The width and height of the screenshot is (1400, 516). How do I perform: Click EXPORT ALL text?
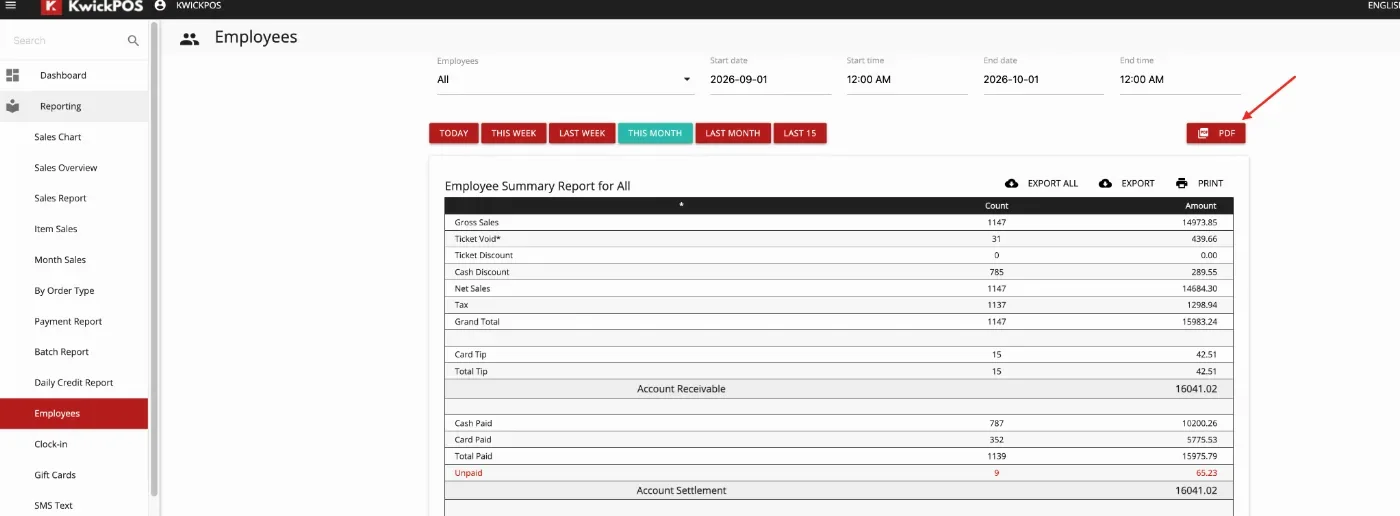(1053, 183)
